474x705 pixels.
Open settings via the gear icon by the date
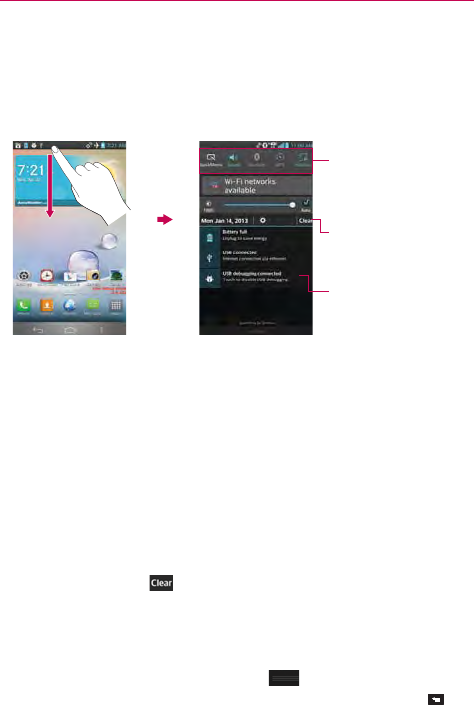(x=263, y=220)
